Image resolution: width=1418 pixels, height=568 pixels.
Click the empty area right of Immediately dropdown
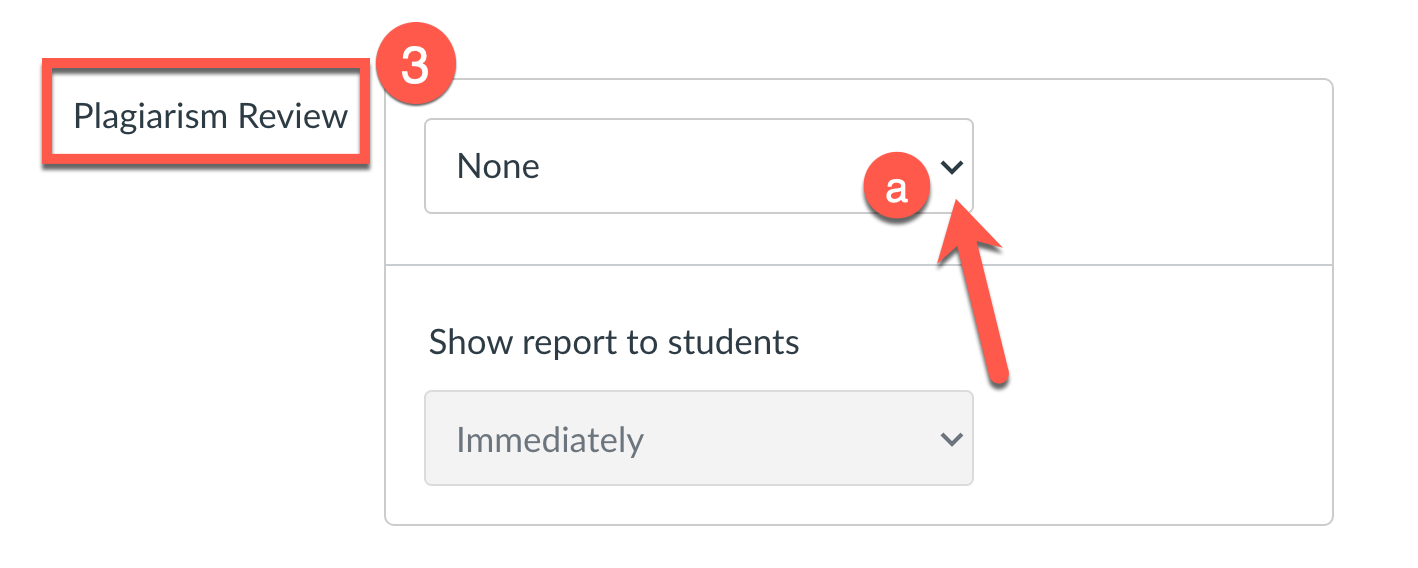(1150, 438)
